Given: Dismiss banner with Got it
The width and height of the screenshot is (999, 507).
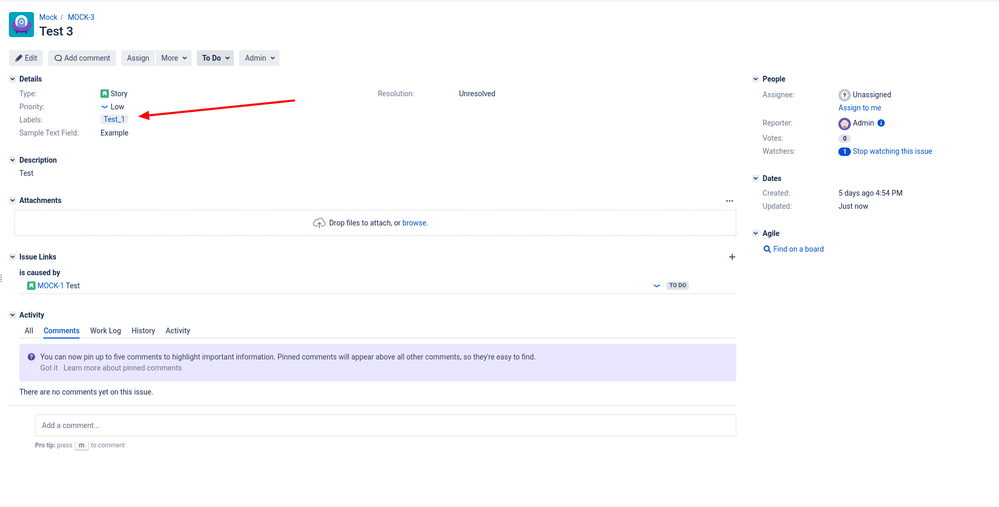Looking at the screenshot, I should 48,368.
